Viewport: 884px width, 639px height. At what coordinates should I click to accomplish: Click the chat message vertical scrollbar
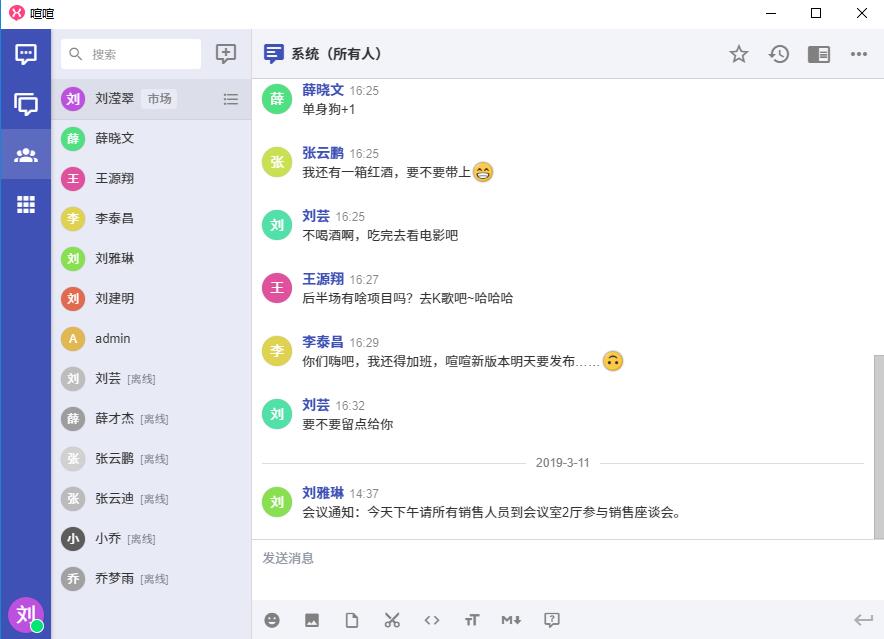coord(878,445)
